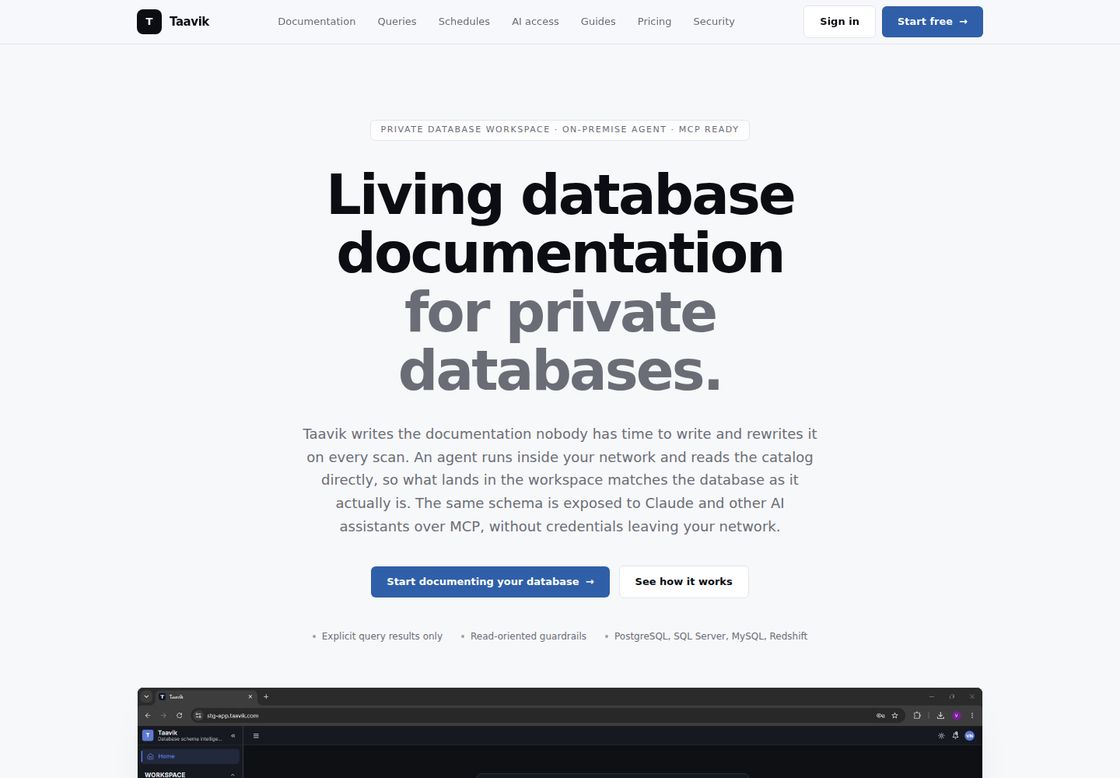This screenshot has height=778, width=1120.
Task: Click the password key icon in preview address bar
Action: (880, 715)
